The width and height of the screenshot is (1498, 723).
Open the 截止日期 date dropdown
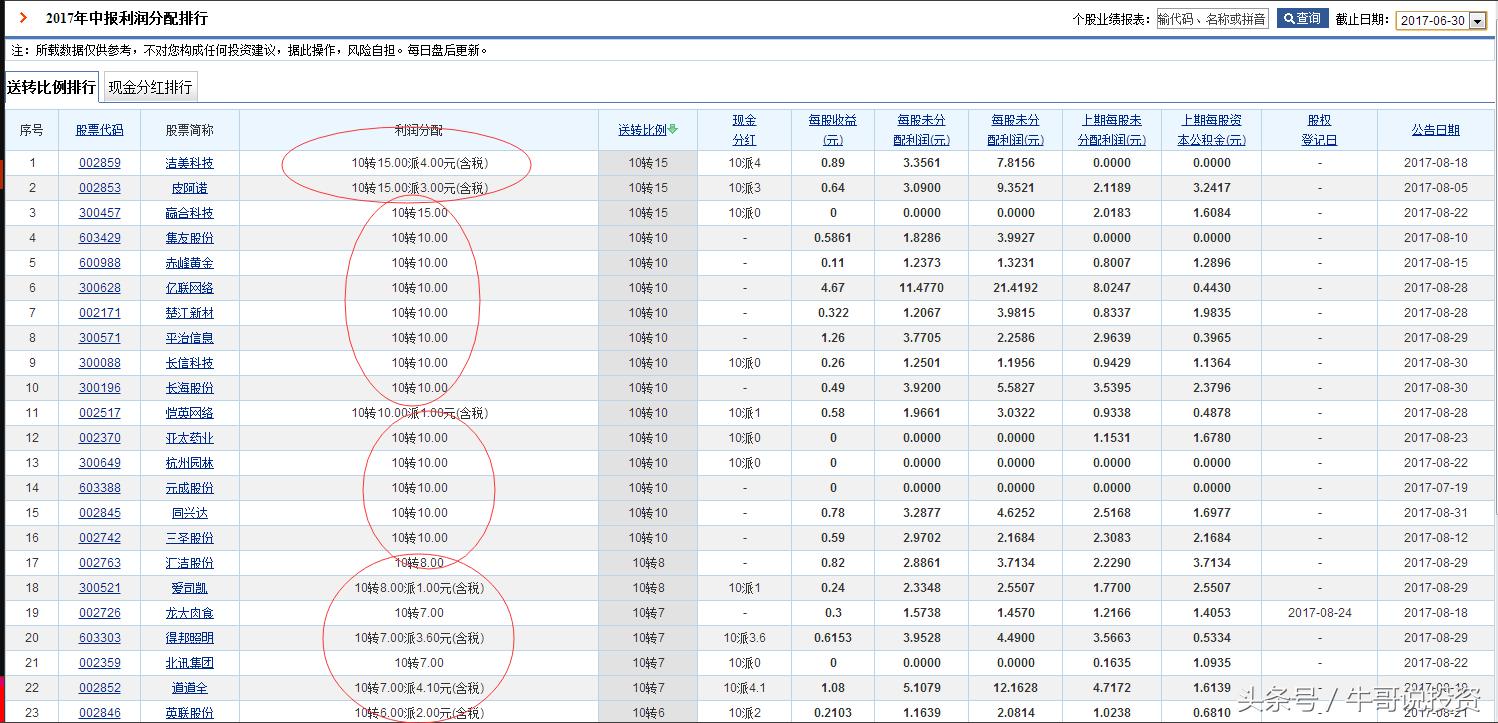coord(1477,21)
